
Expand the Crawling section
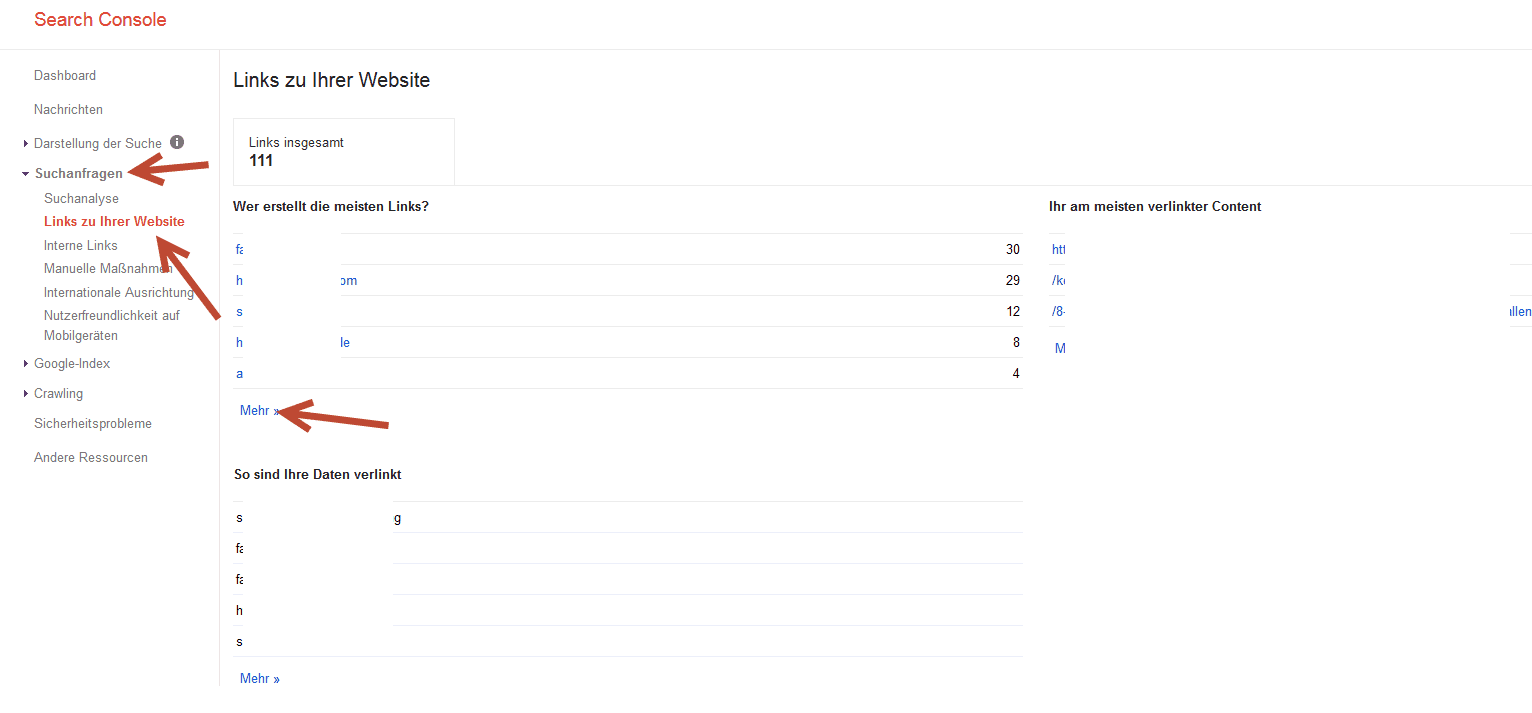[x=26, y=394]
